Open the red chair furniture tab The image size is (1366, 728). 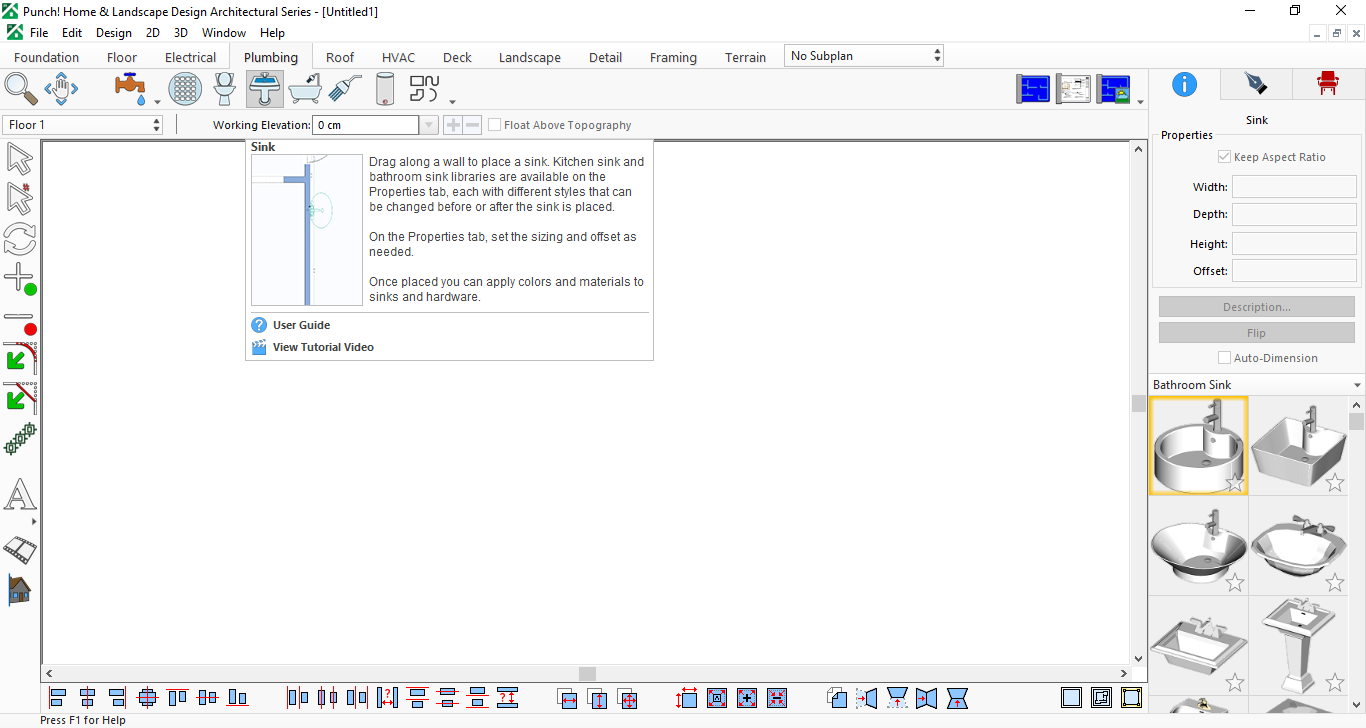1328,84
